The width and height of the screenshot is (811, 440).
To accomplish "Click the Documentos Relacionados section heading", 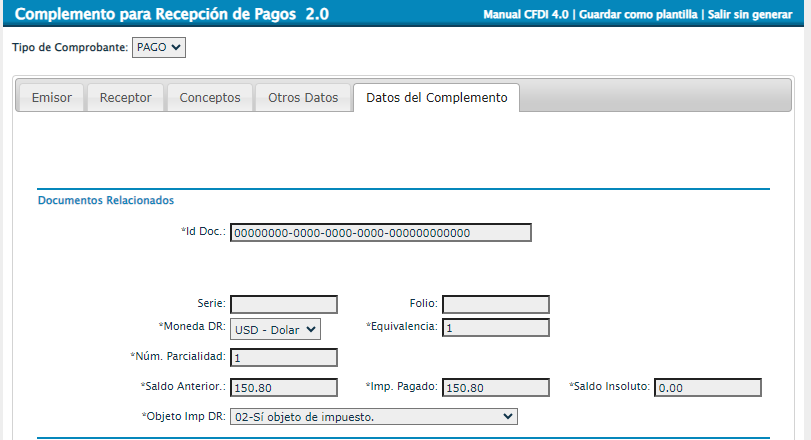I will [x=106, y=200].
